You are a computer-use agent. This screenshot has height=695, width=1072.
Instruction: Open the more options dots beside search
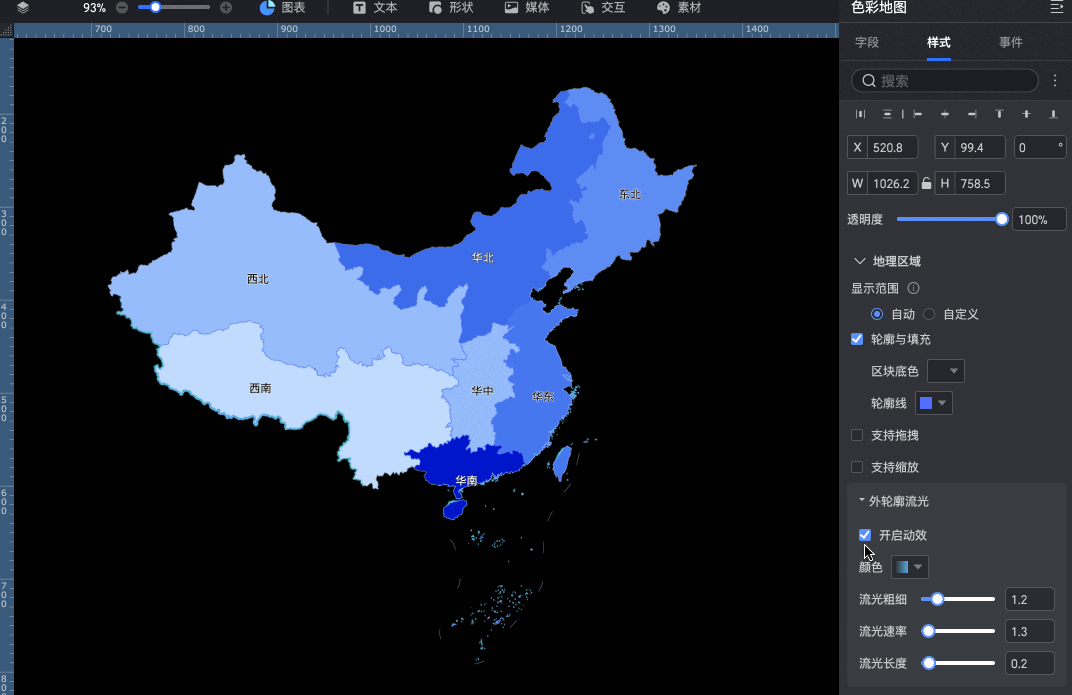tap(1055, 81)
